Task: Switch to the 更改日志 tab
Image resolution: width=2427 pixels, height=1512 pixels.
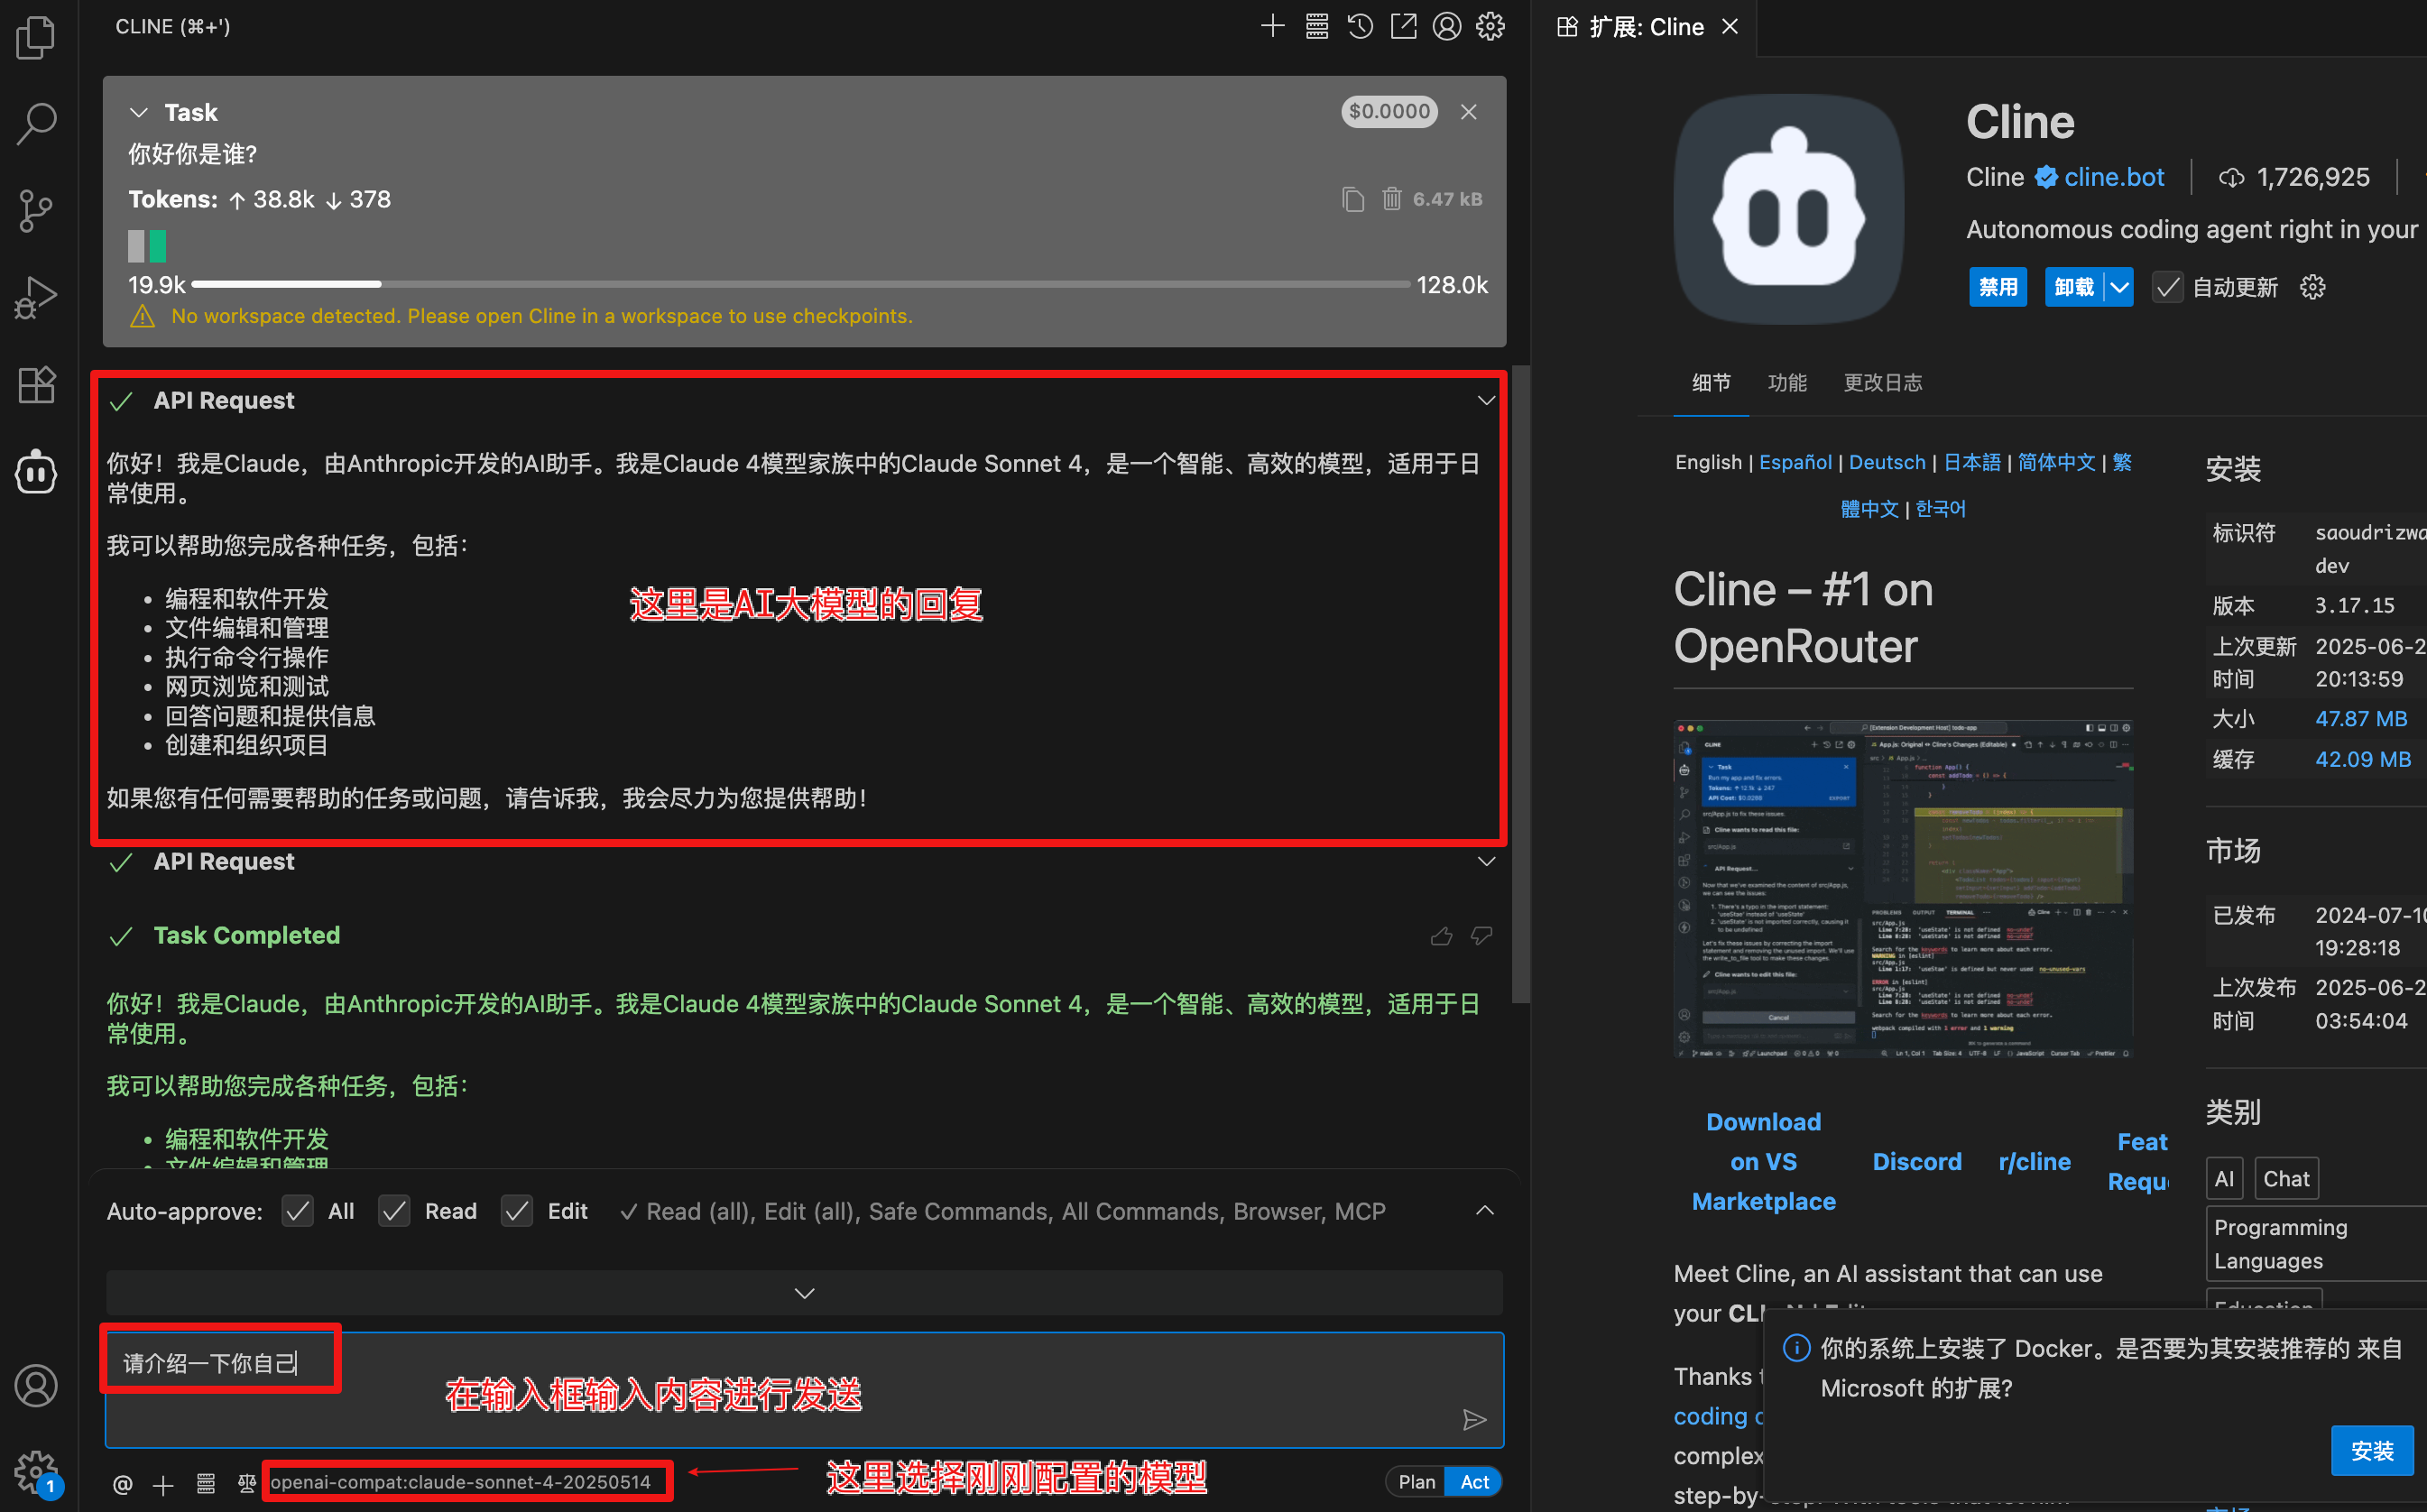Action: 1883,382
